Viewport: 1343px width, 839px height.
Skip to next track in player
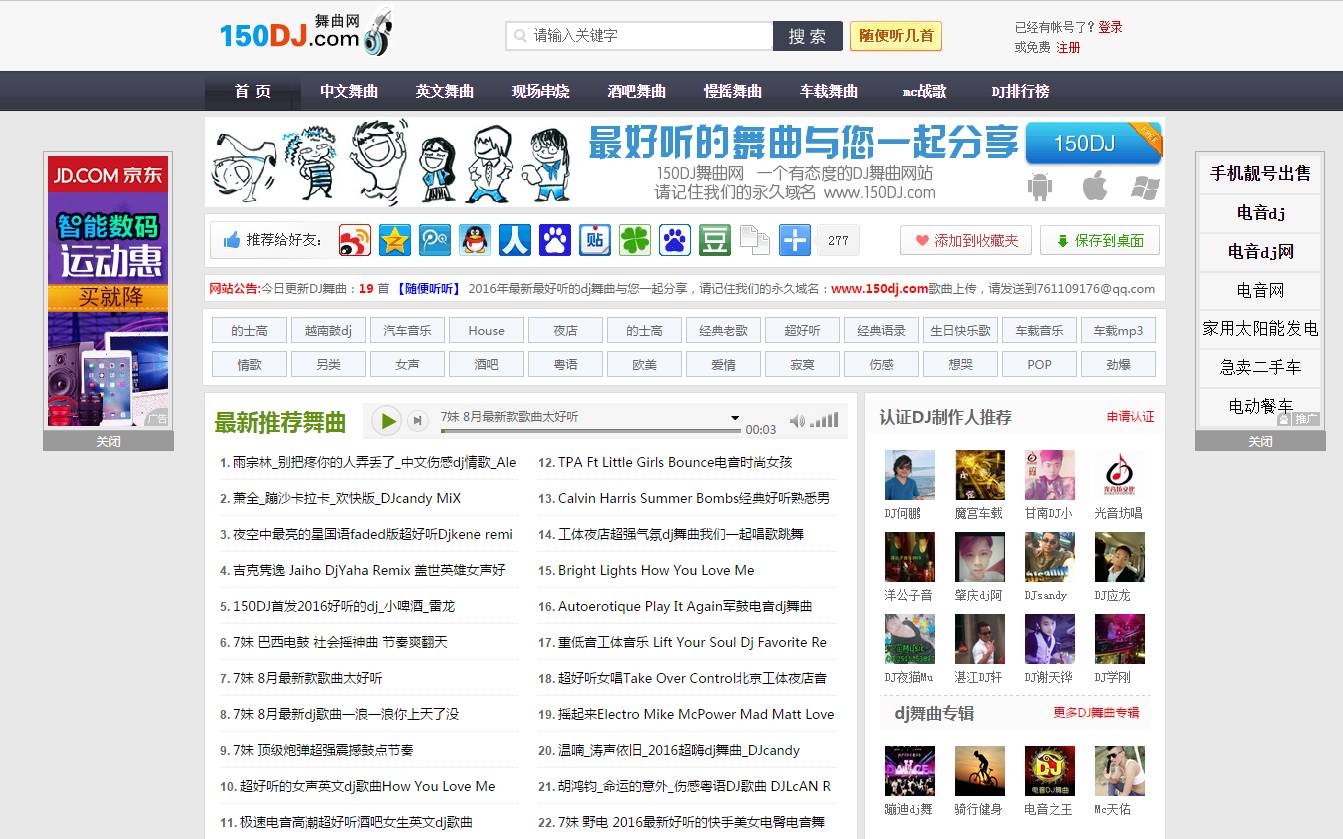click(x=418, y=421)
